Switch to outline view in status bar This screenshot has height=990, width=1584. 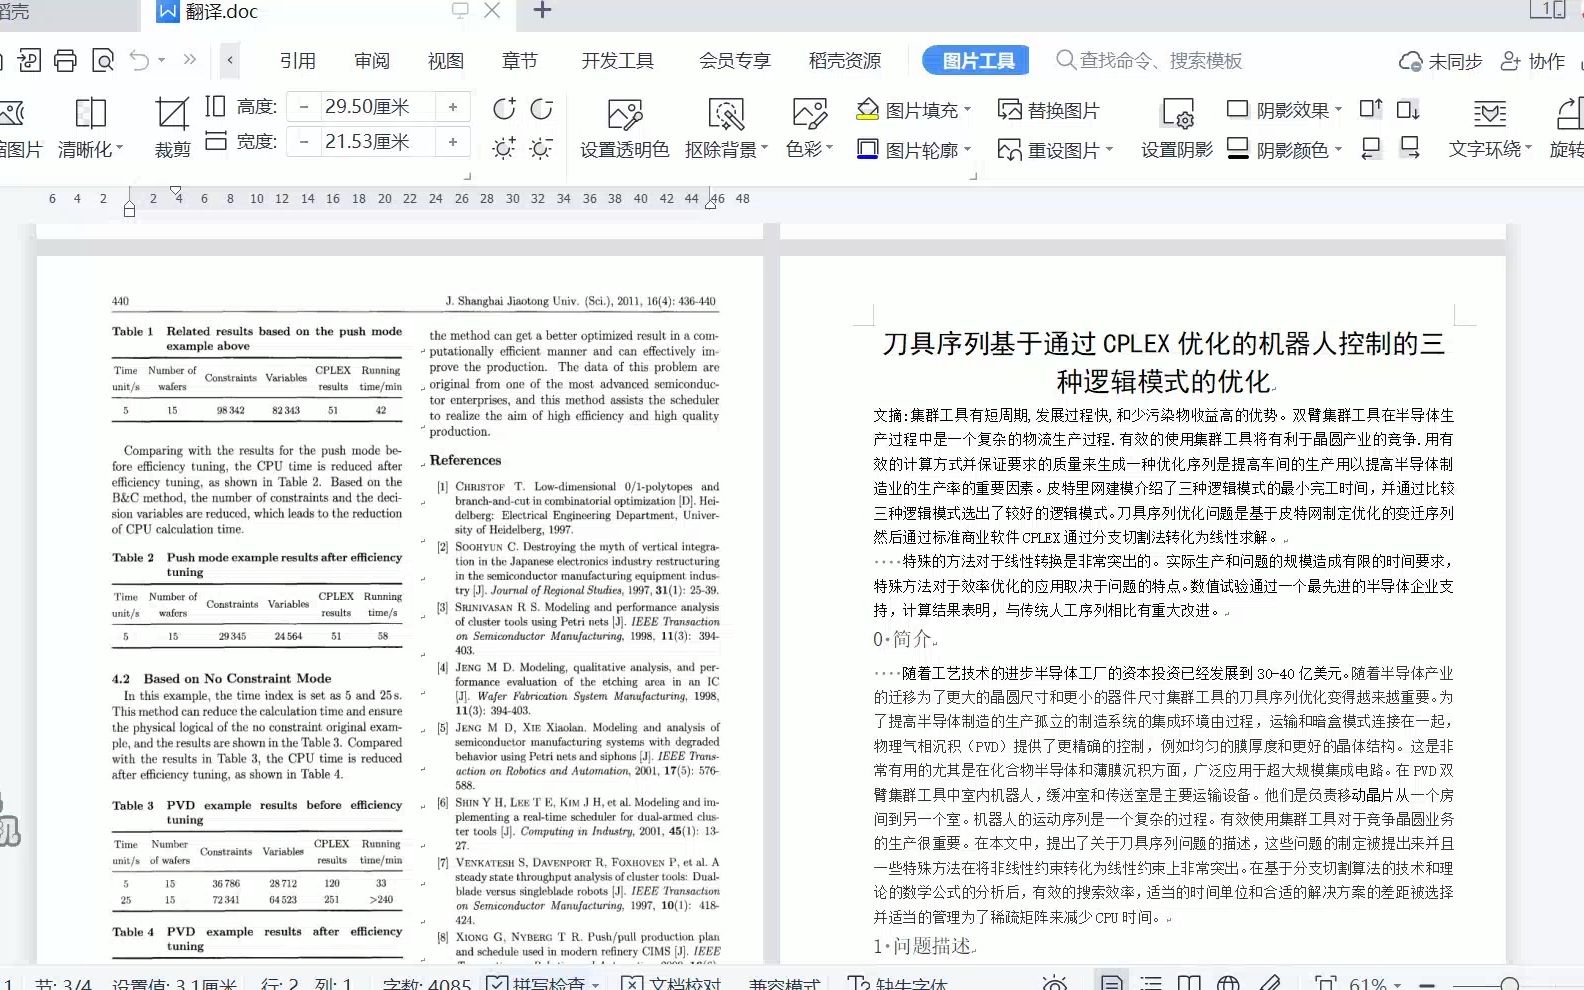(x=1150, y=983)
